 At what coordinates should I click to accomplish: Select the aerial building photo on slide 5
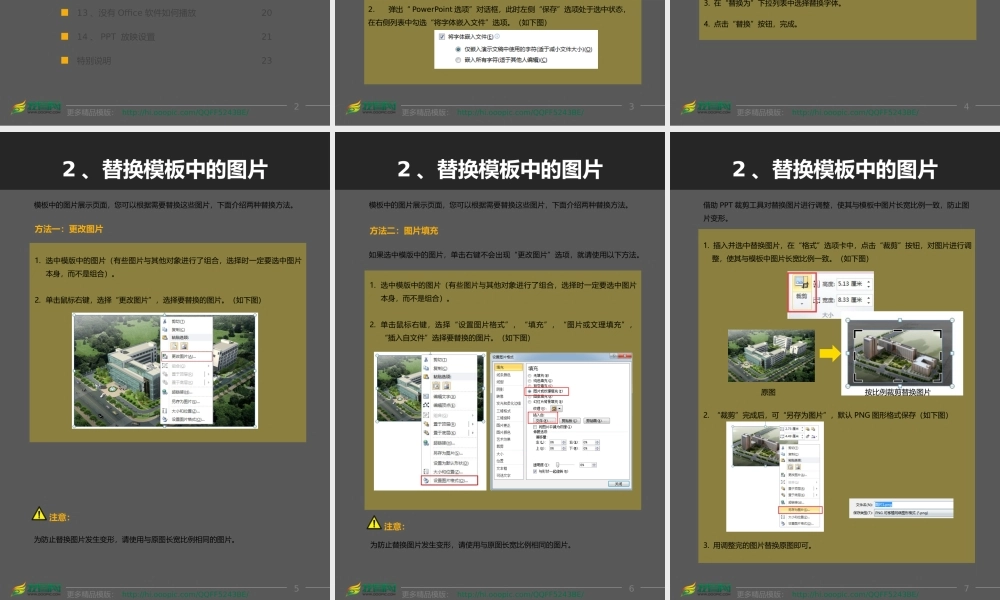click(165, 370)
